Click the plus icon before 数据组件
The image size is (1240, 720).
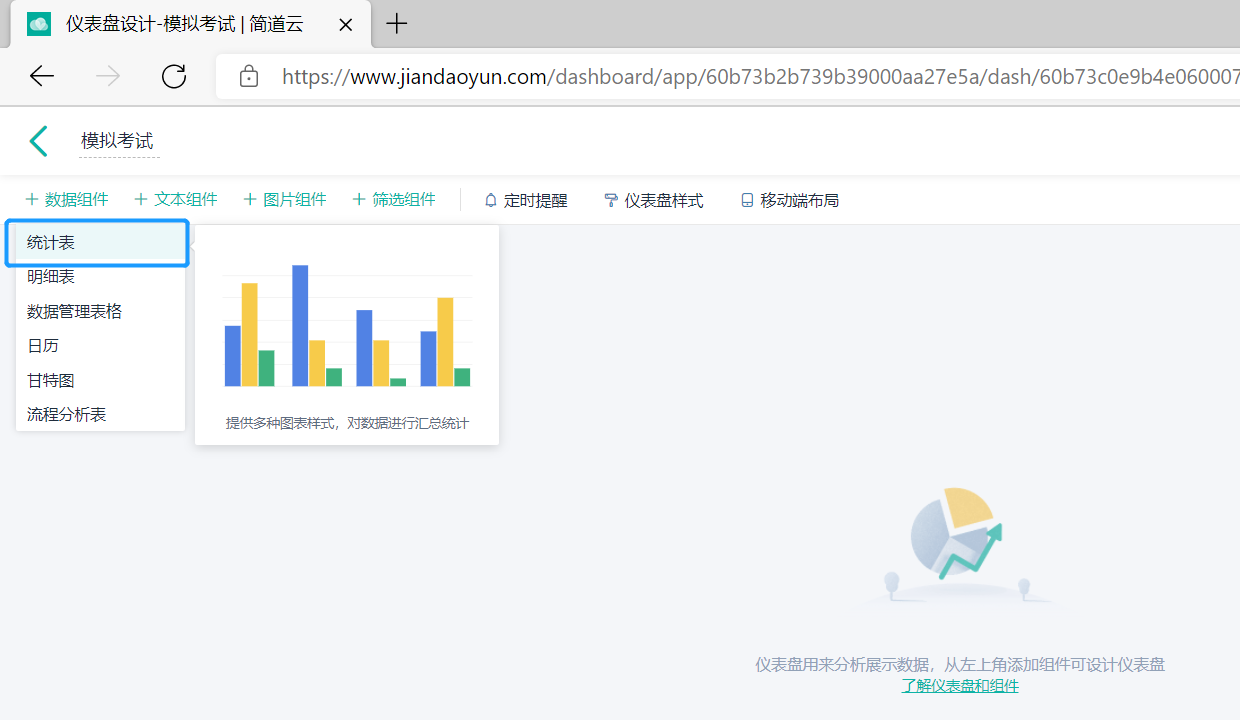click(x=32, y=200)
